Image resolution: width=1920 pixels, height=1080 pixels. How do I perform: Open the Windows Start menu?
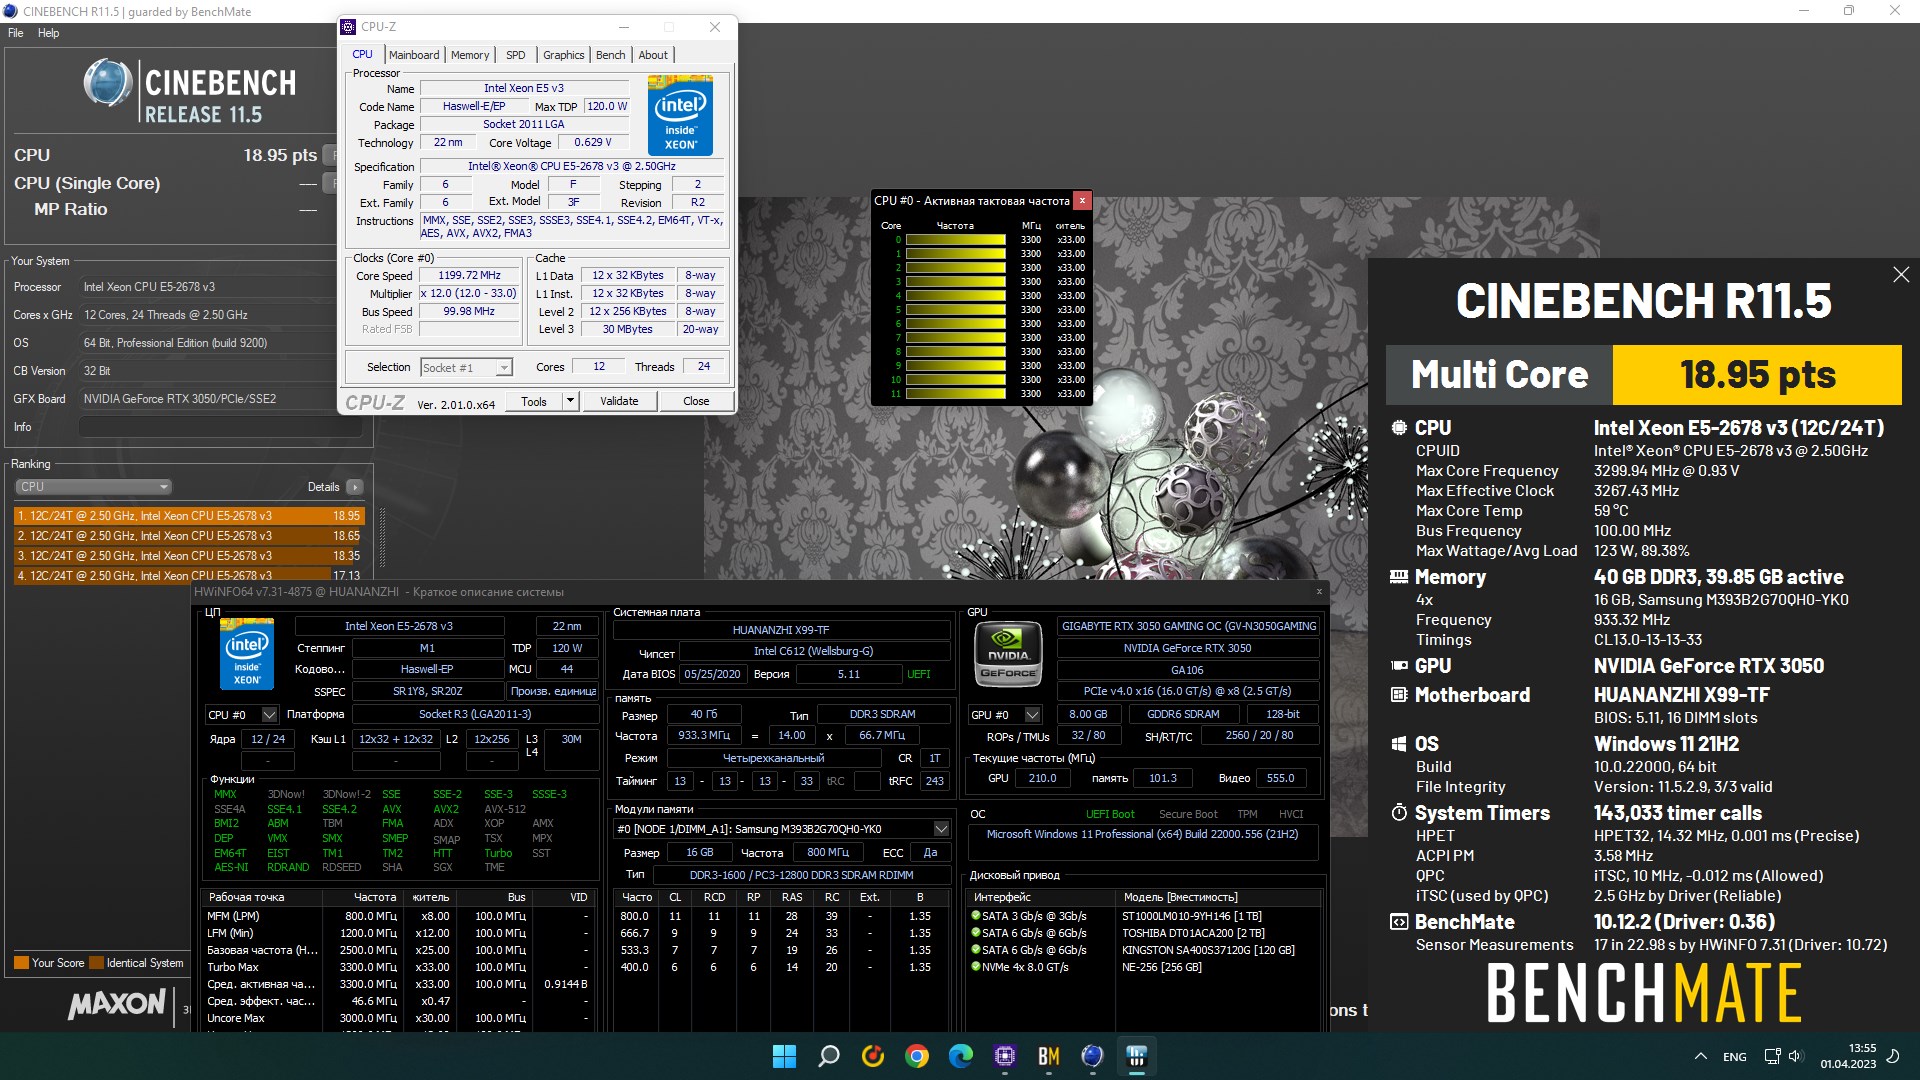pos(785,1056)
